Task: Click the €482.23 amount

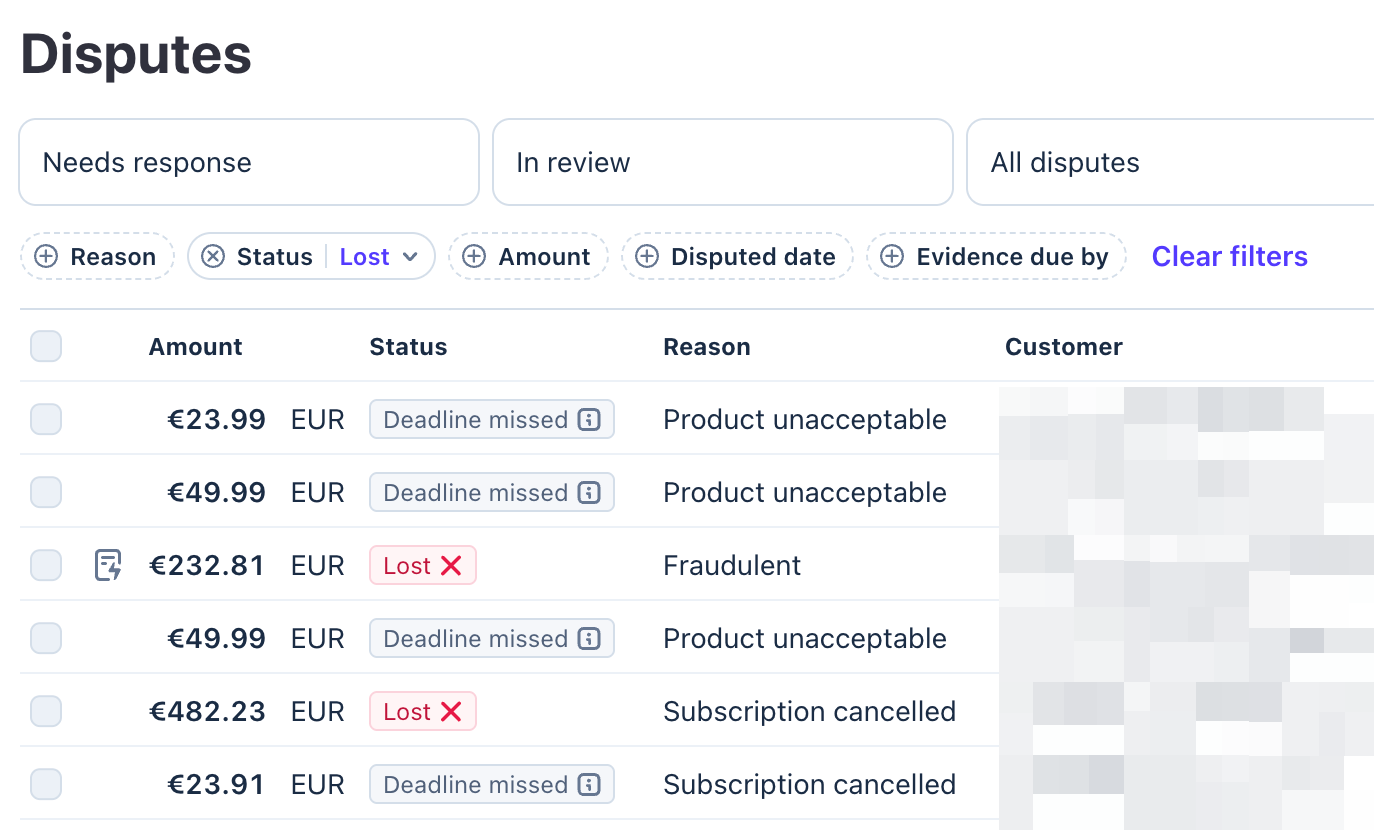Action: point(207,712)
